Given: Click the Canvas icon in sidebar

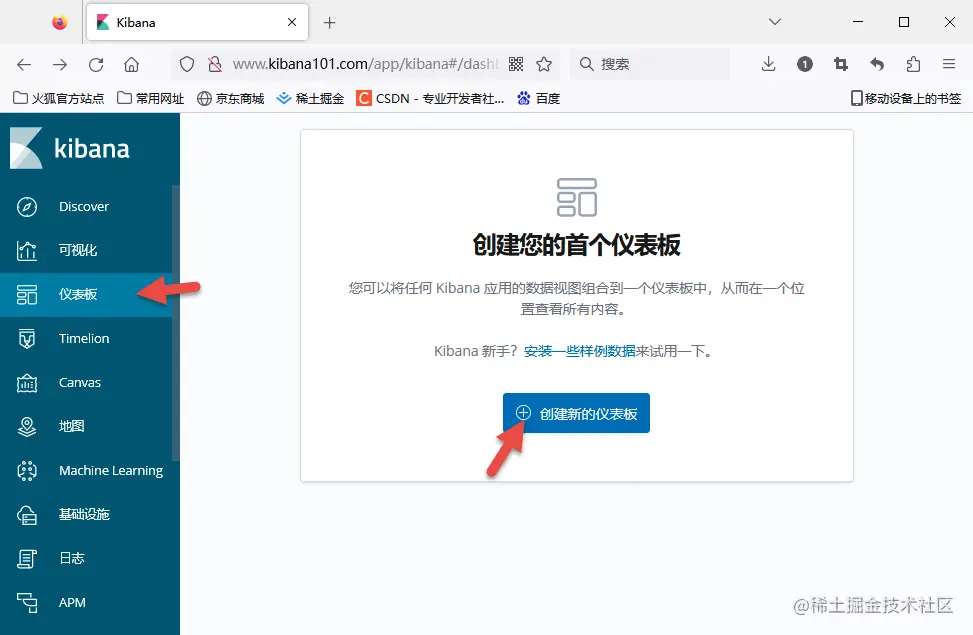Looking at the screenshot, I should click(x=27, y=383).
